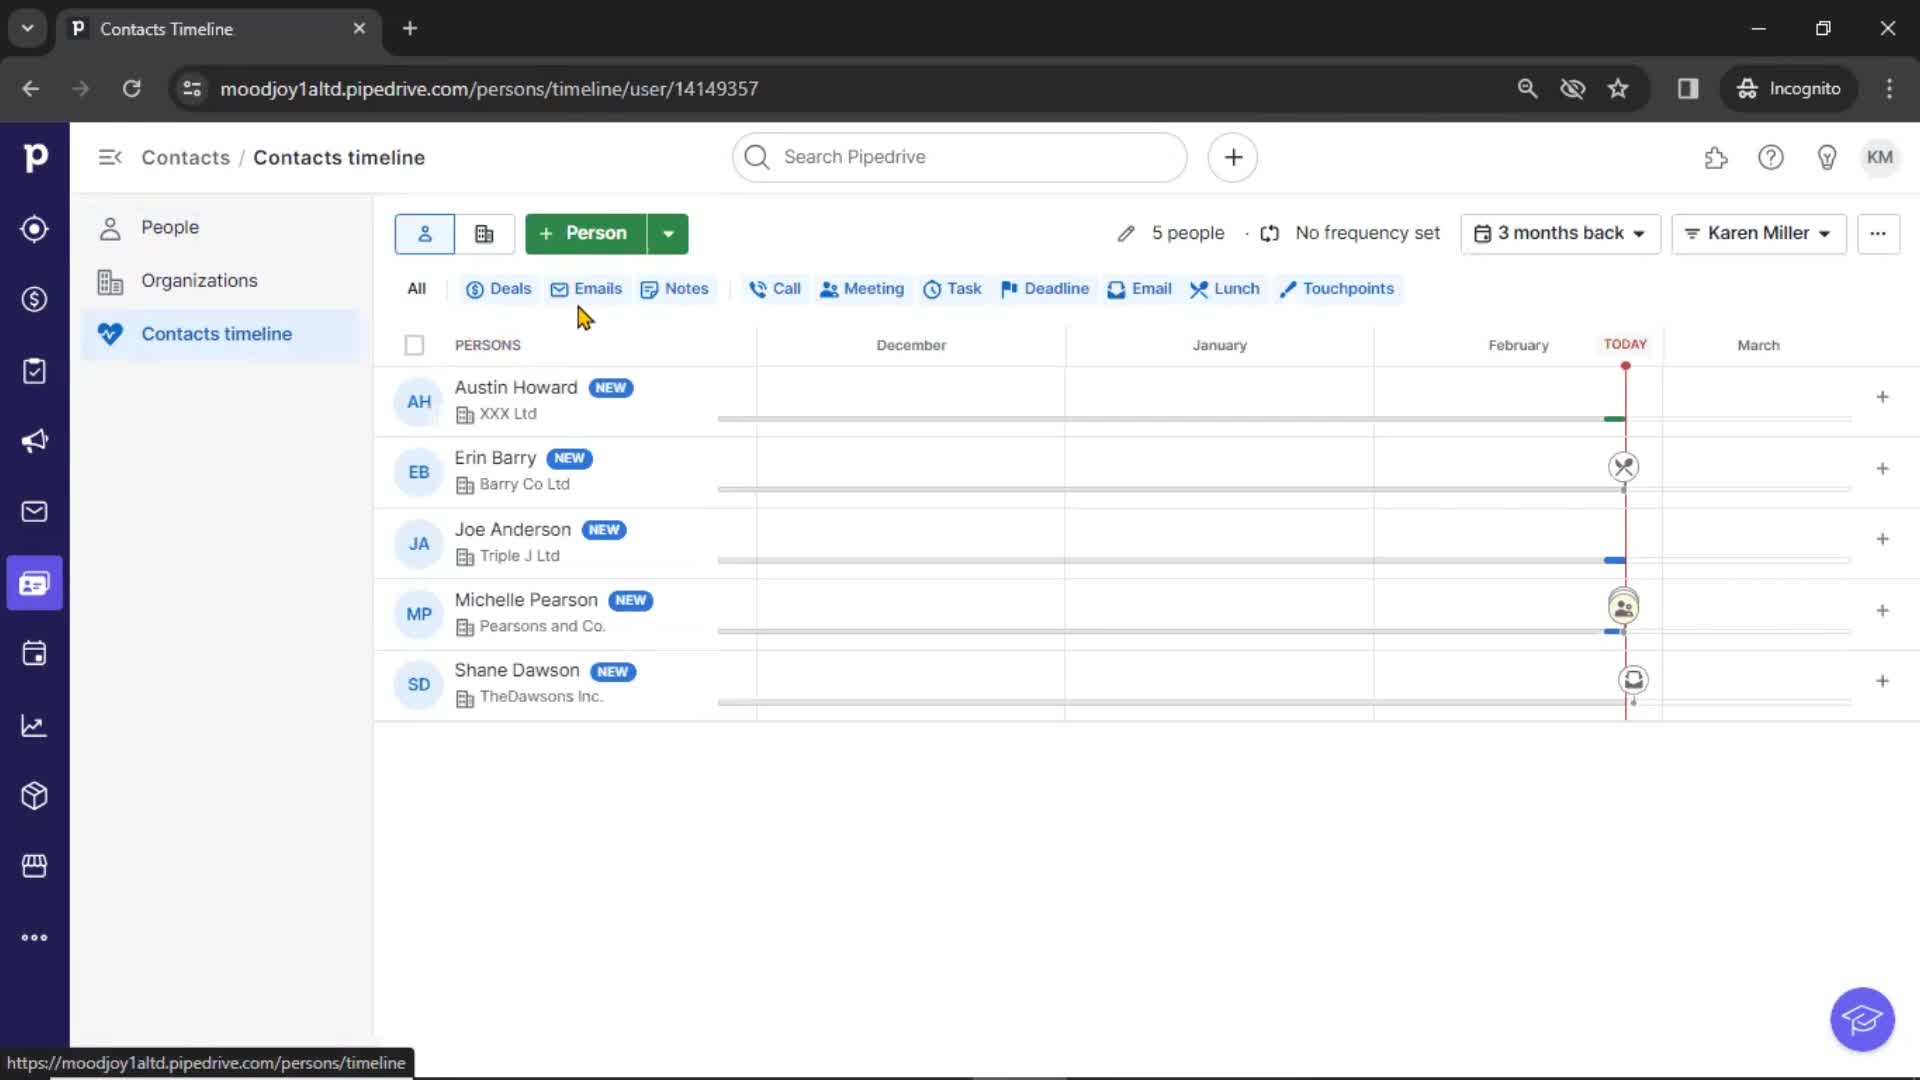Select the Contacts timeline menu item
1920x1080 pixels.
(x=221, y=334)
